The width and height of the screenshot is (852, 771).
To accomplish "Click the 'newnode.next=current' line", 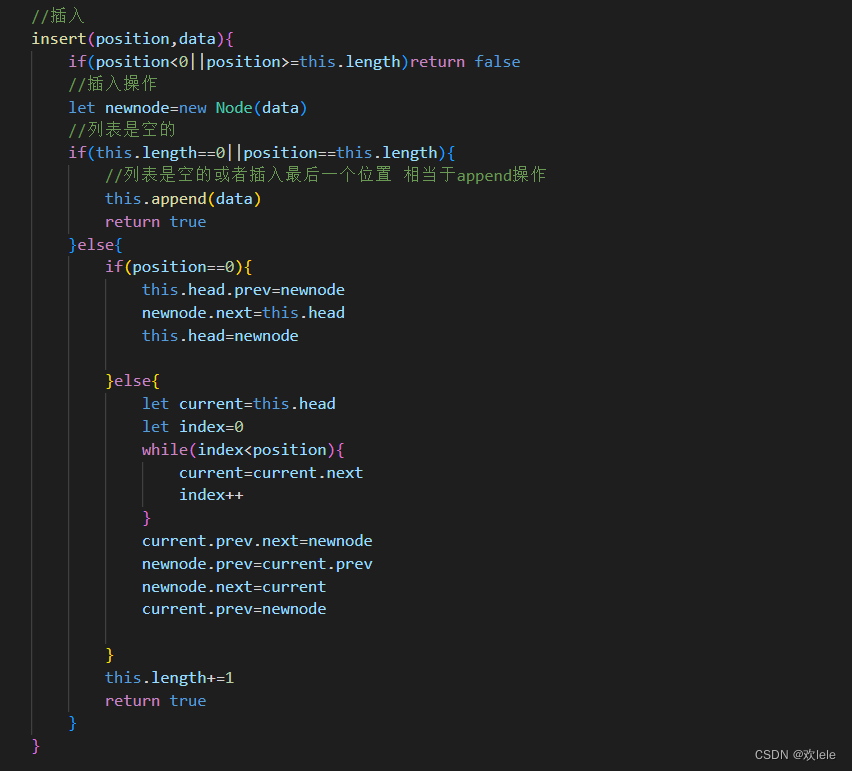I will click(234, 587).
